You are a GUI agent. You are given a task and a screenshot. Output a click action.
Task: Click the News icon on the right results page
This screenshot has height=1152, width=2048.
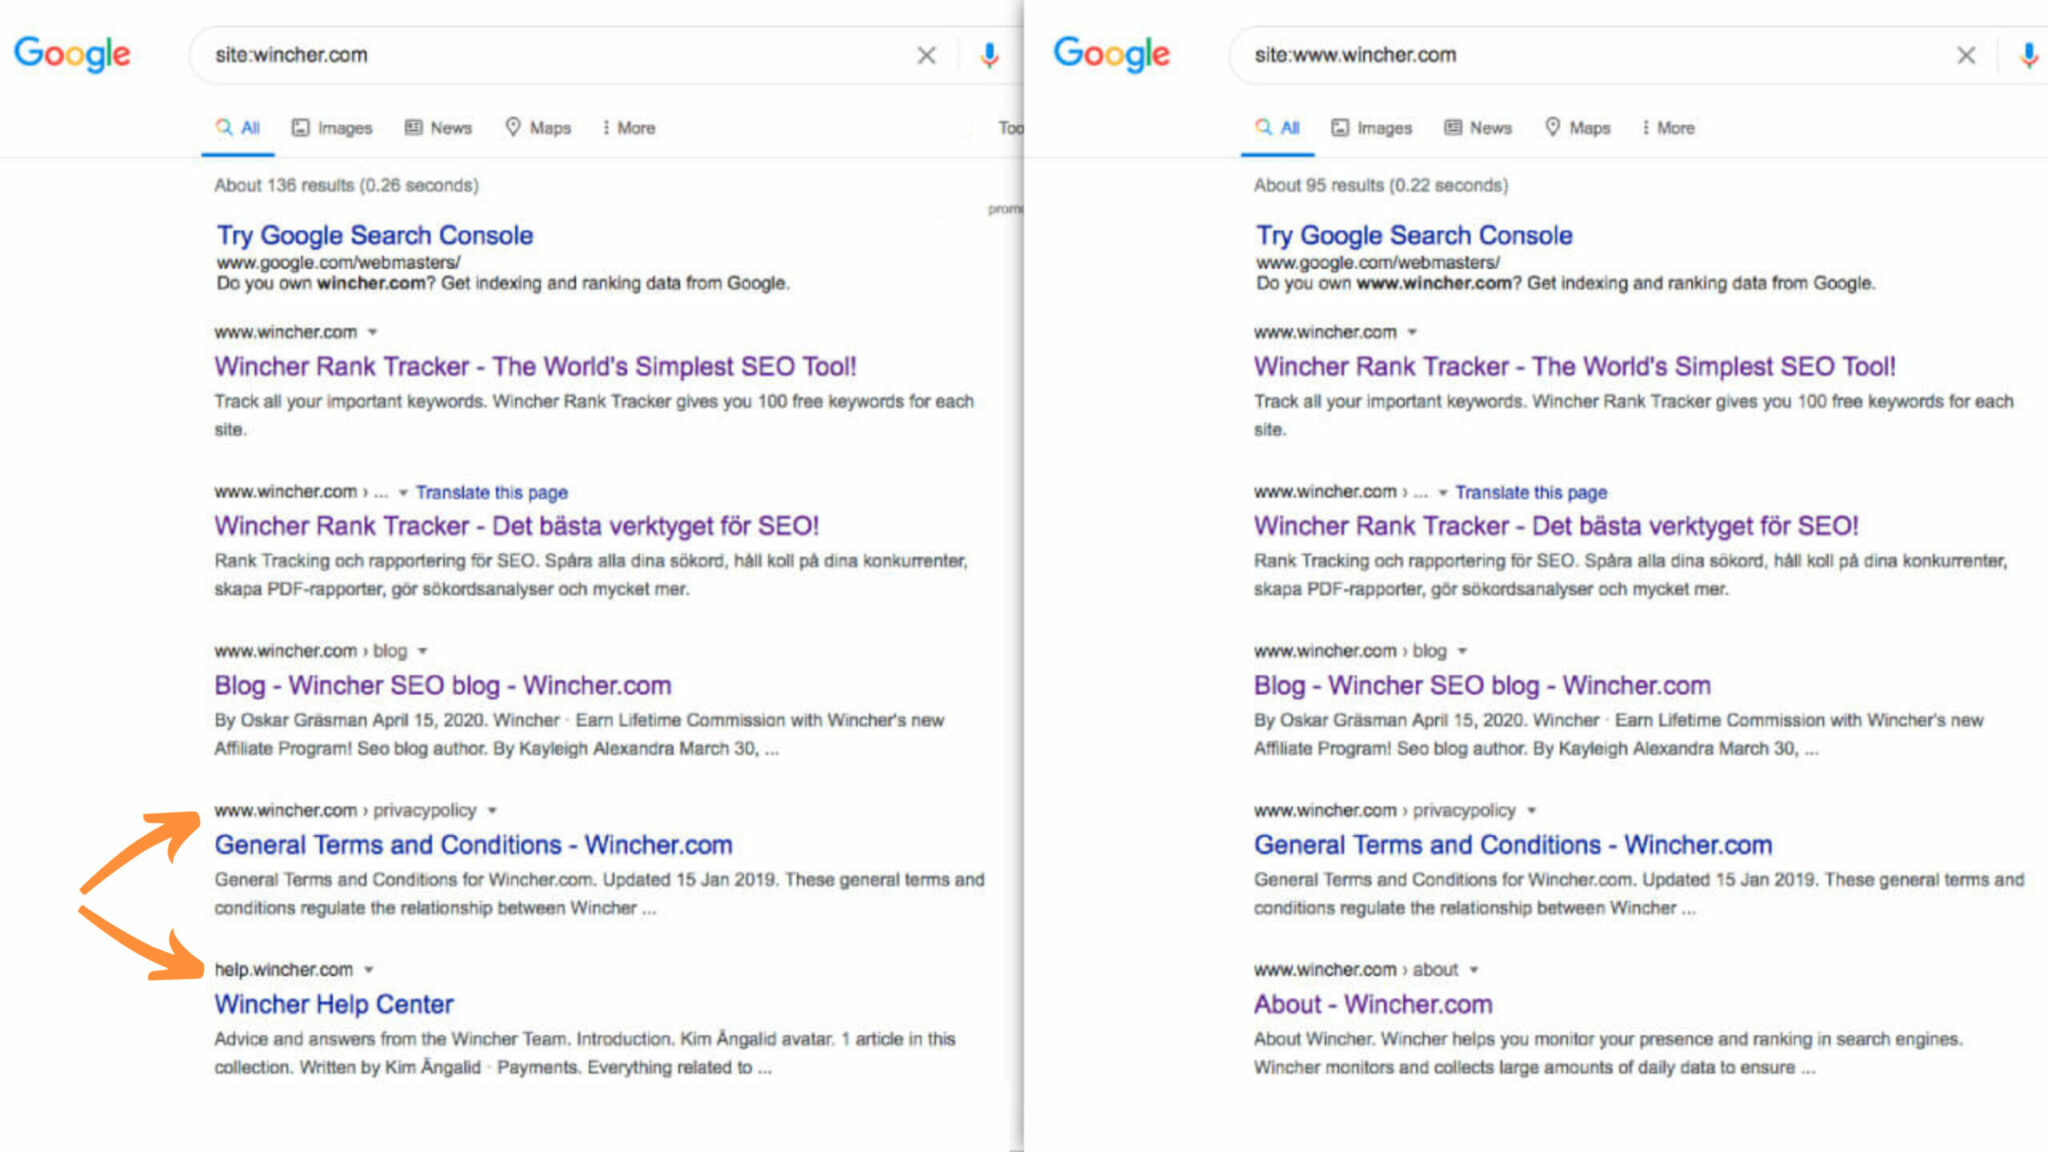pos(1453,127)
